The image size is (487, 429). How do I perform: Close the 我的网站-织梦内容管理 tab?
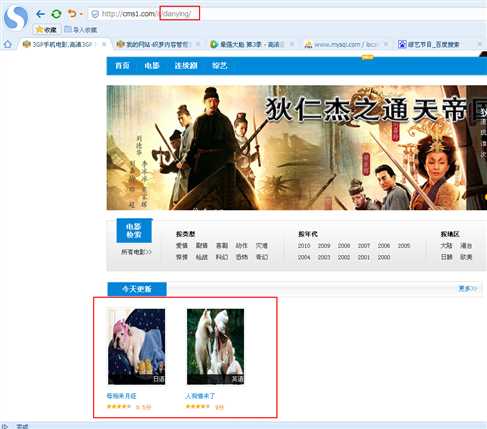(x=198, y=44)
